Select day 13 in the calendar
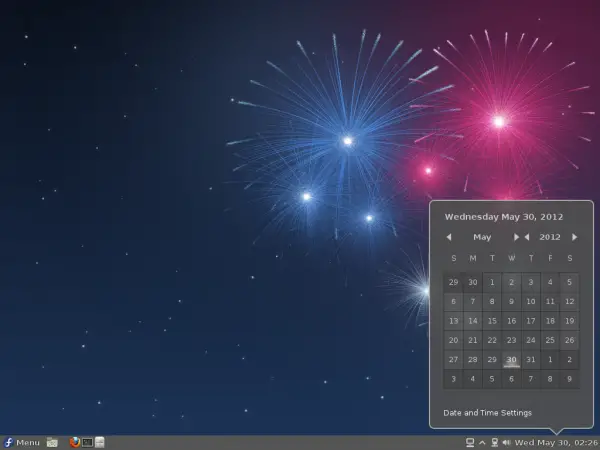The height and width of the screenshot is (450, 600). (x=453, y=321)
